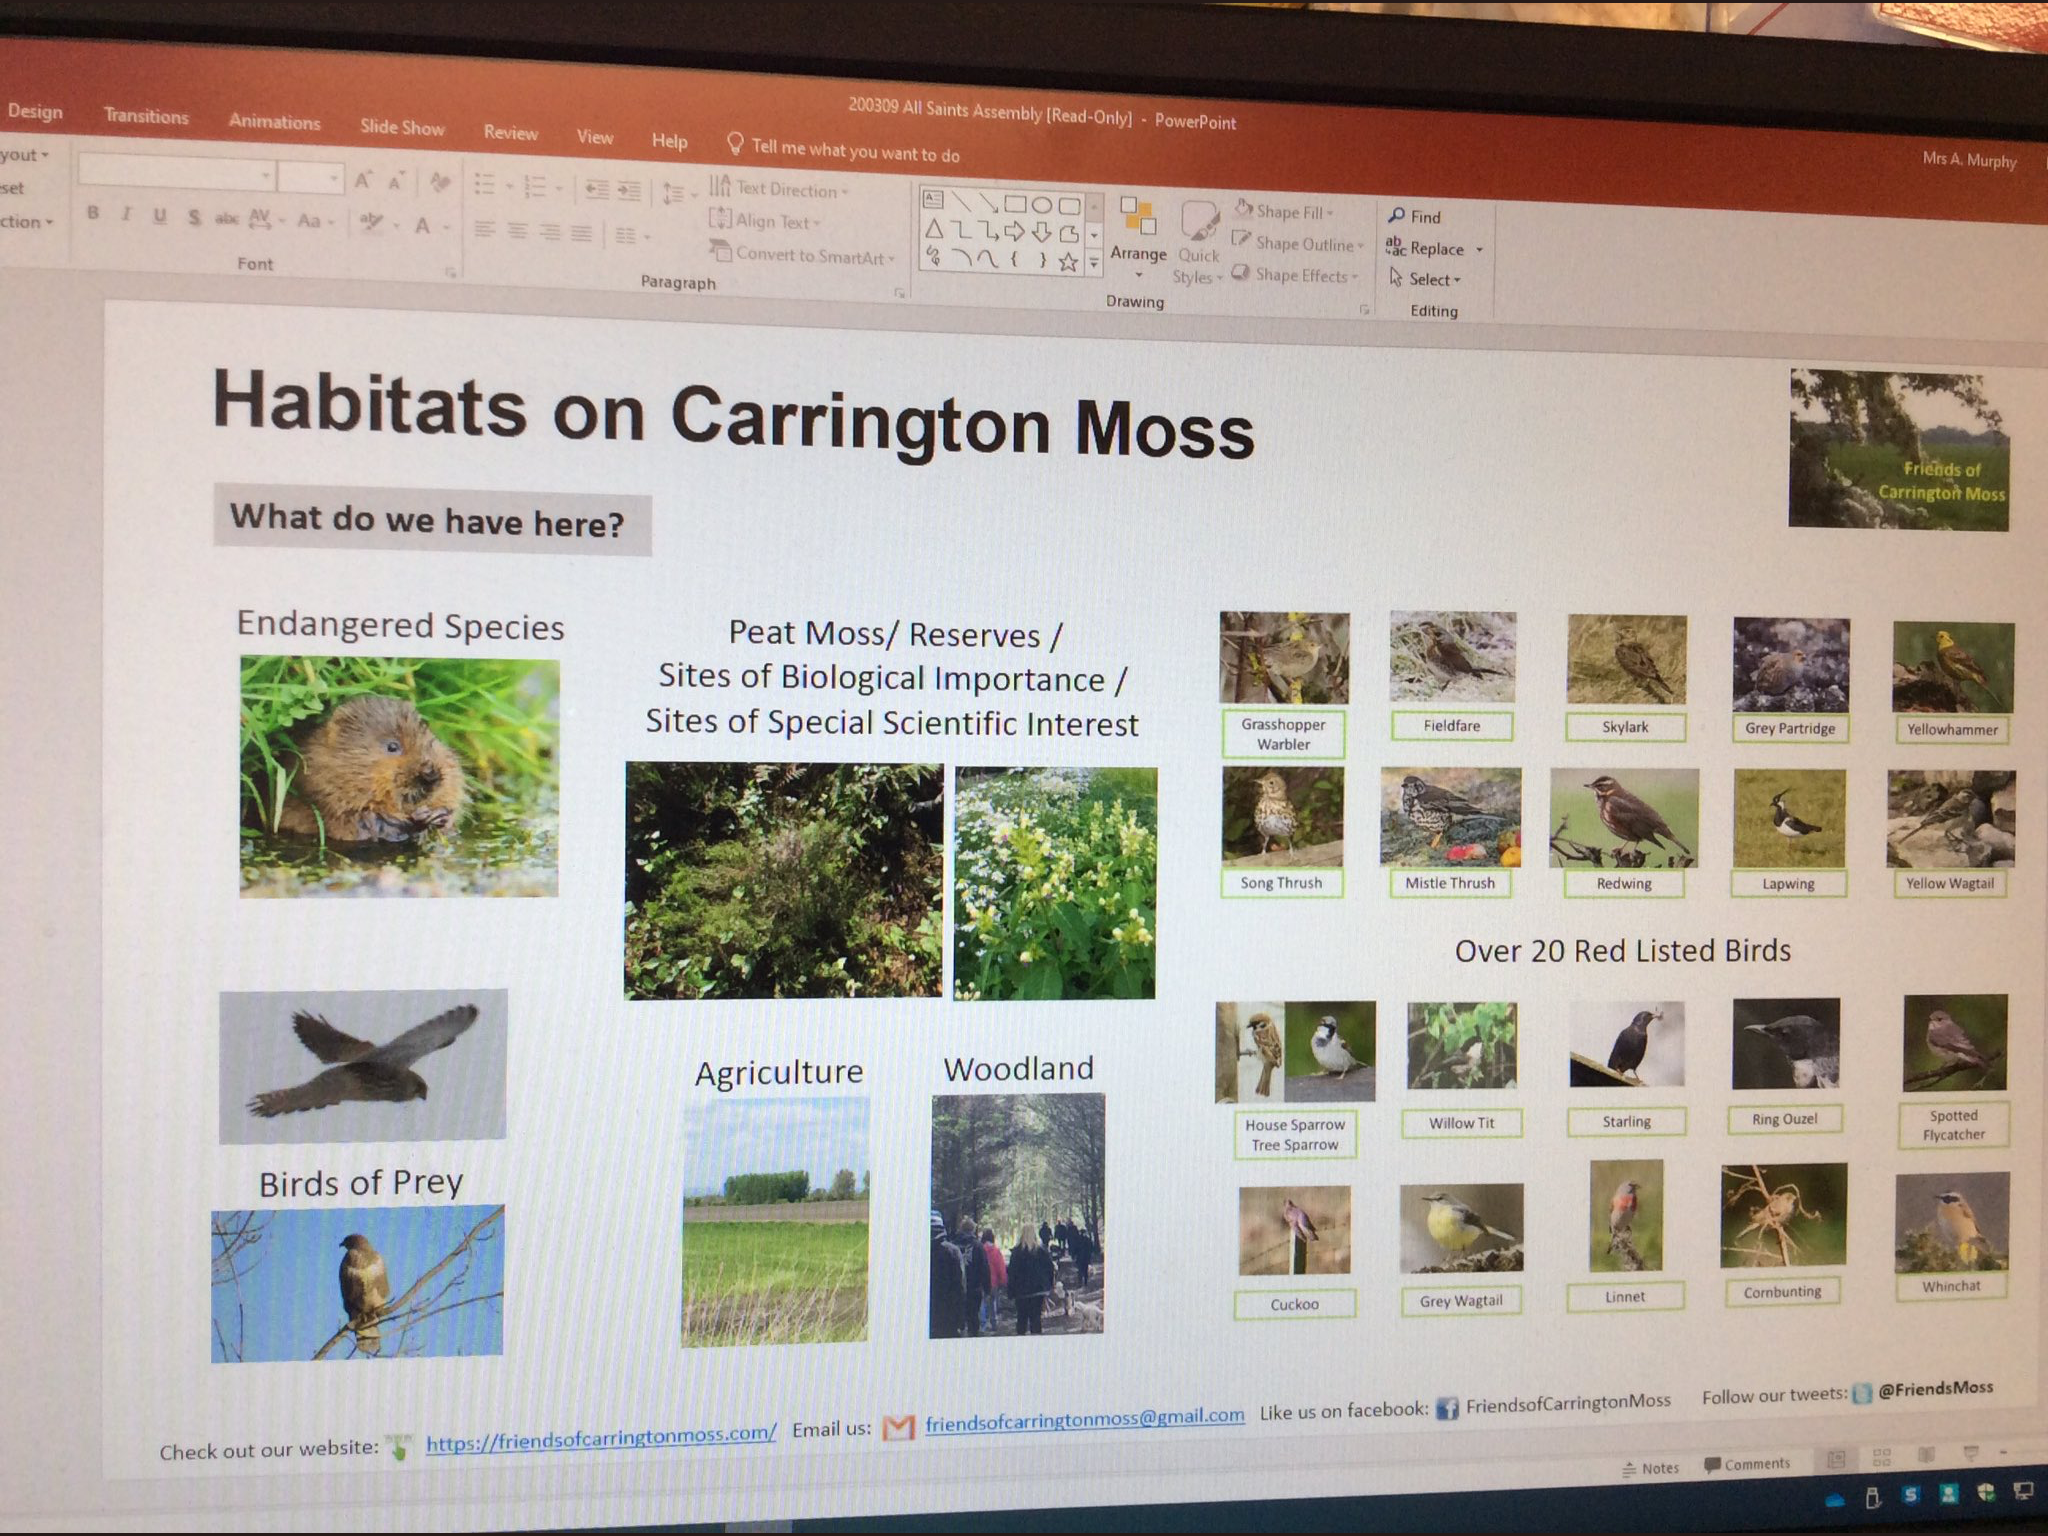Switch to the Transitions tab
This screenshot has height=1536, width=2048.
(x=146, y=116)
